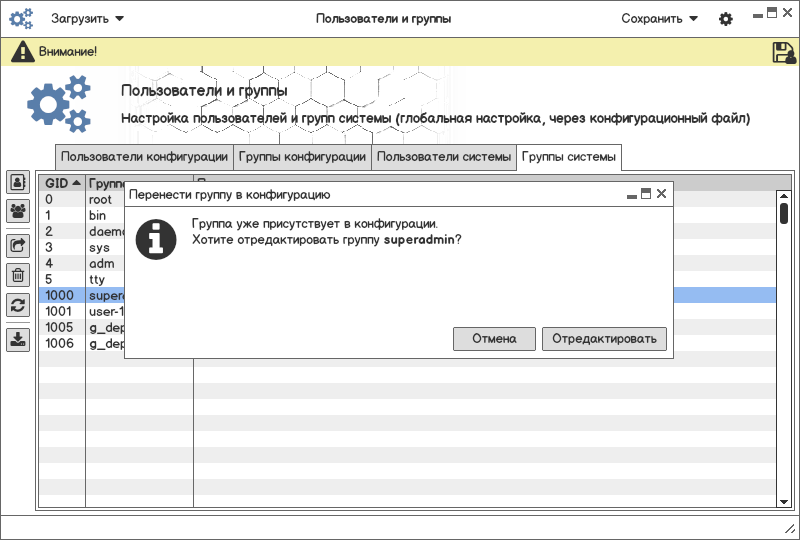Open the Сохранить dropdown menu
Viewport: 800px width, 540px height.
[659, 18]
